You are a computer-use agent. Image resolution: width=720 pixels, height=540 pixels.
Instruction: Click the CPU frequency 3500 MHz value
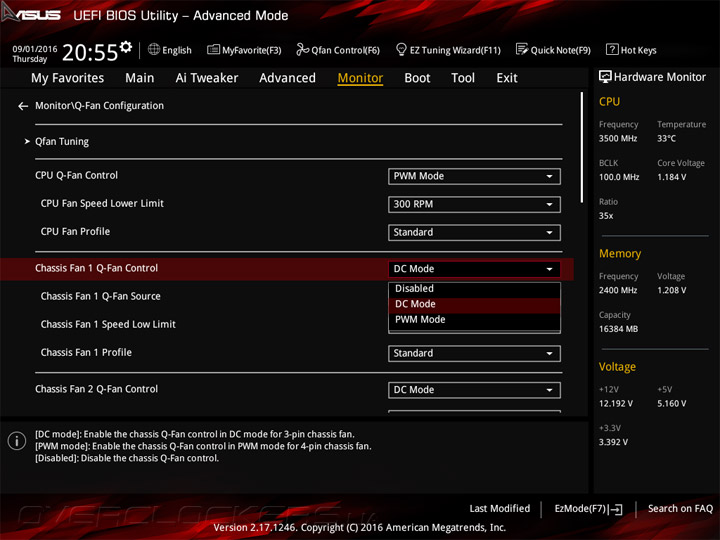pos(618,139)
